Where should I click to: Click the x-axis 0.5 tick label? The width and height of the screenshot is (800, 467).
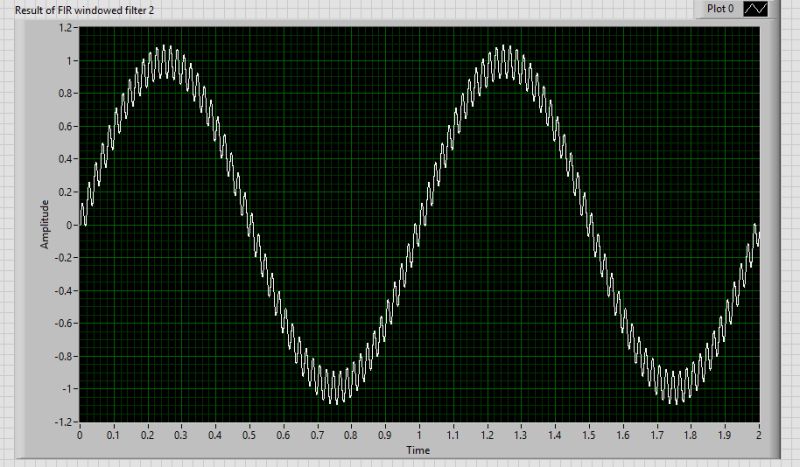pyautogui.click(x=249, y=435)
